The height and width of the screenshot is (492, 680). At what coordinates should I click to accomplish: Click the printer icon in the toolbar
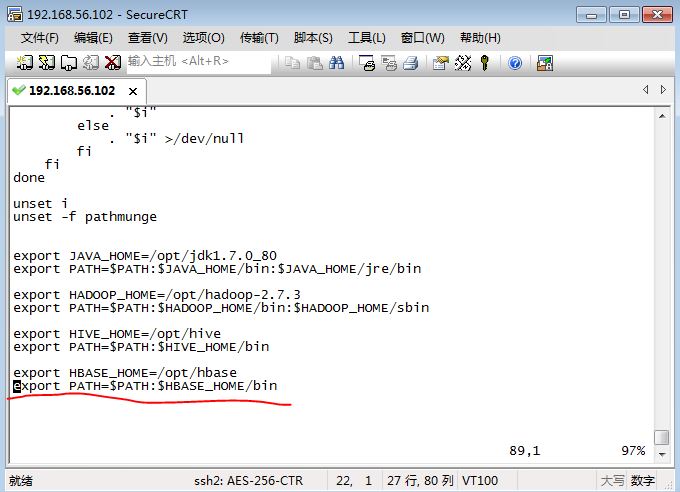tap(411, 63)
